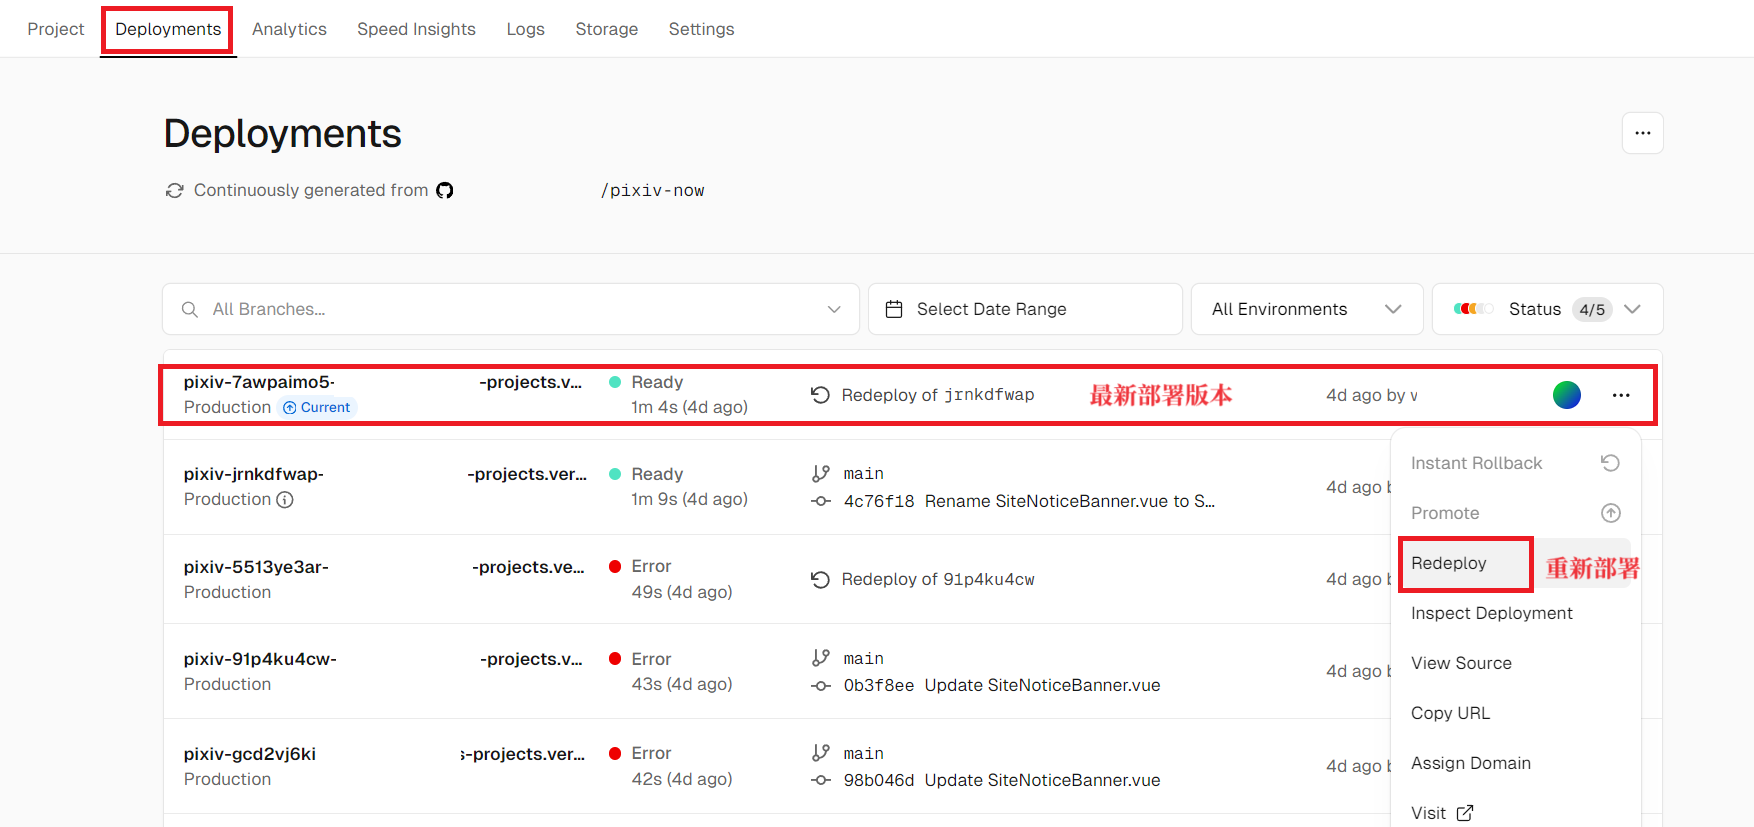Choose Inspect Deployment in the menu
Image resolution: width=1754 pixels, height=827 pixels.
(1491, 613)
